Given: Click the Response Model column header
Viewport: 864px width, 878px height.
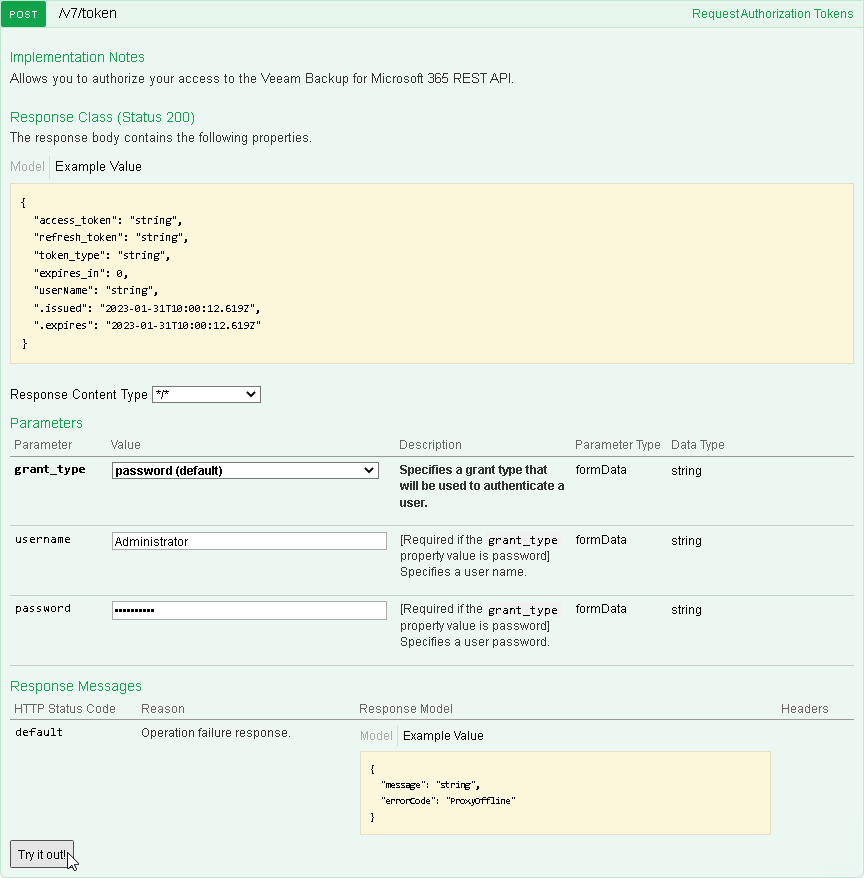Looking at the screenshot, I should (405, 709).
